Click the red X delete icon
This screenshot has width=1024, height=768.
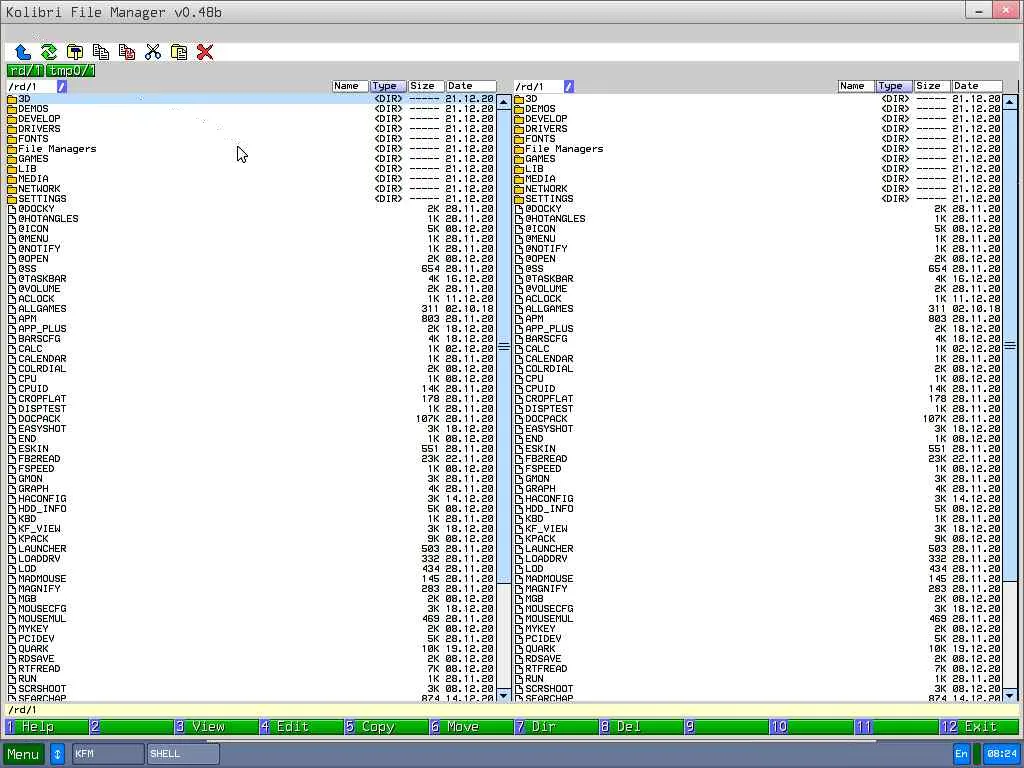(205, 52)
